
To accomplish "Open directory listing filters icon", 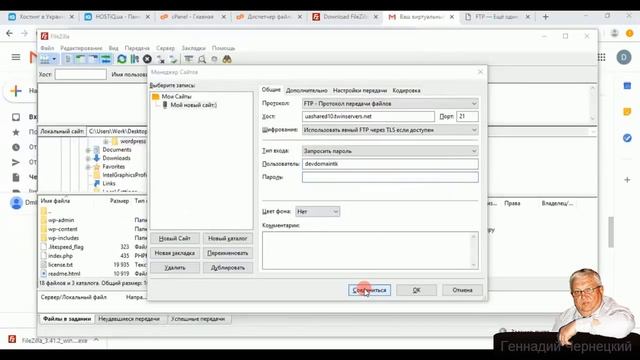I will pyautogui.click(x=188, y=59).
